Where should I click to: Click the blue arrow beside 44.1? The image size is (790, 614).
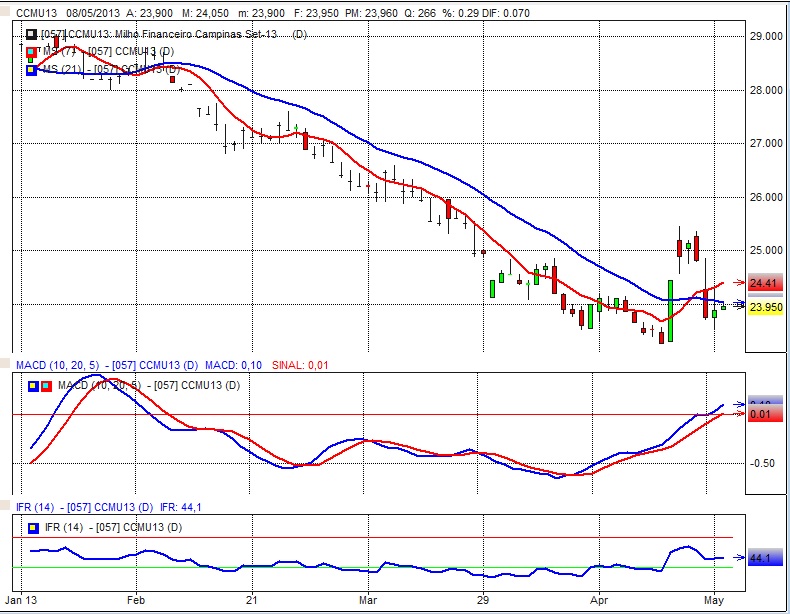click(x=740, y=556)
